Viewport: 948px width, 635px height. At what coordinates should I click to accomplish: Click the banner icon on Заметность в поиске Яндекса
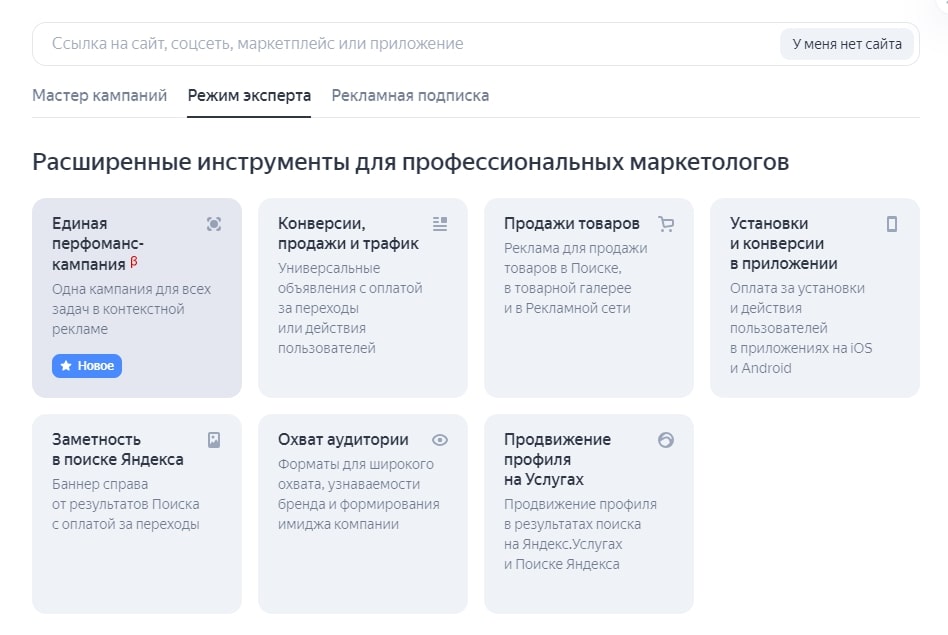214,440
